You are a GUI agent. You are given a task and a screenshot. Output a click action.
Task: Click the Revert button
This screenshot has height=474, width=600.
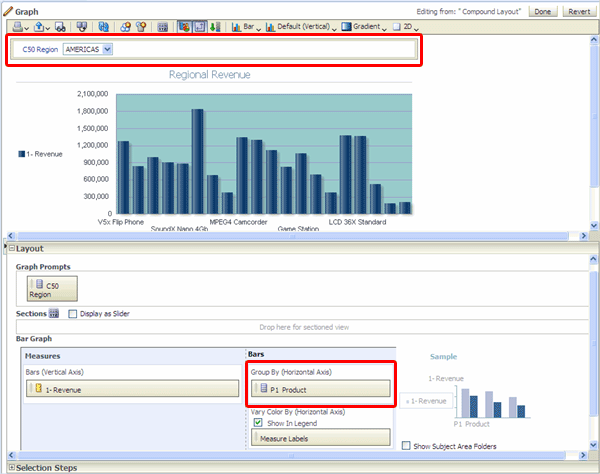click(578, 11)
